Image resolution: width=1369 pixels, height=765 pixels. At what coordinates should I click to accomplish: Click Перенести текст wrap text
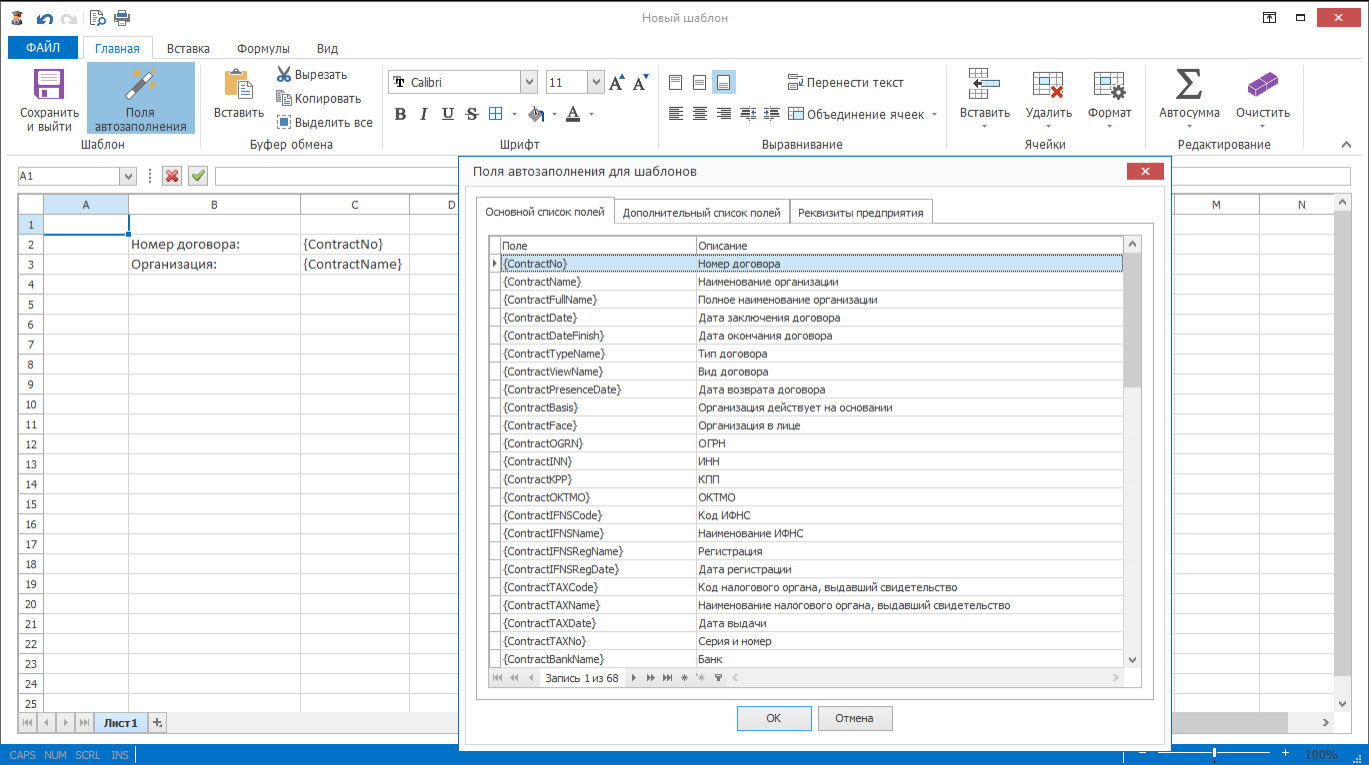click(x=846, y=82)
